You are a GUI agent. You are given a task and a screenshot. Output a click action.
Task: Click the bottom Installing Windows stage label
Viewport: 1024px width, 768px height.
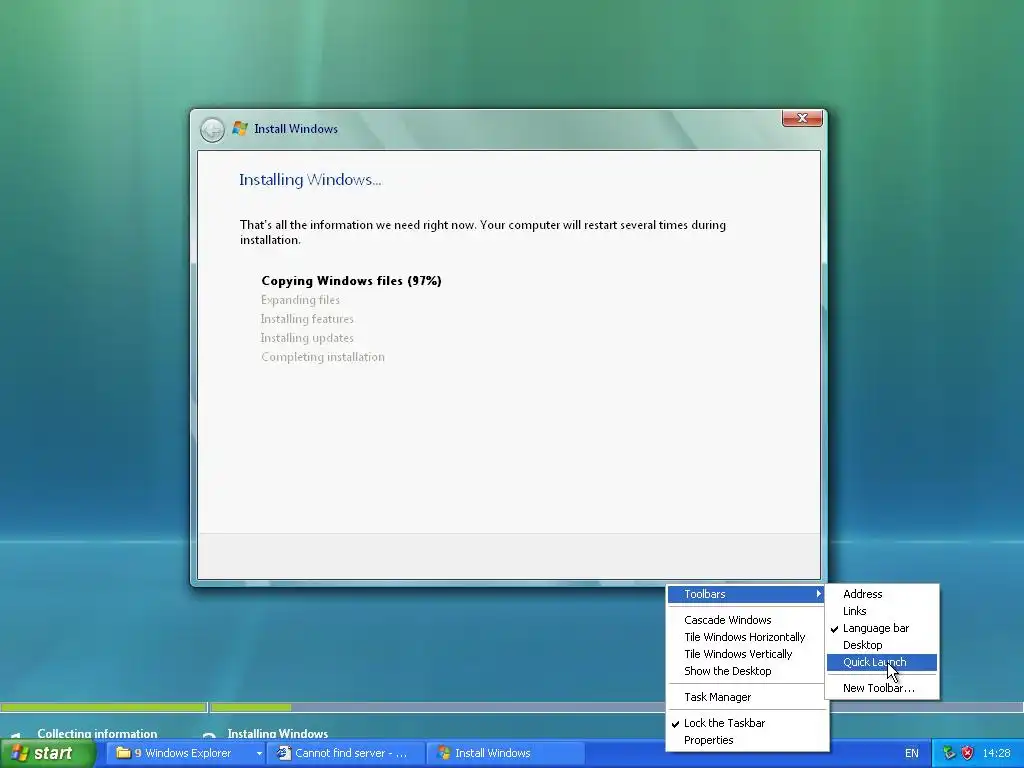point(278,733)
